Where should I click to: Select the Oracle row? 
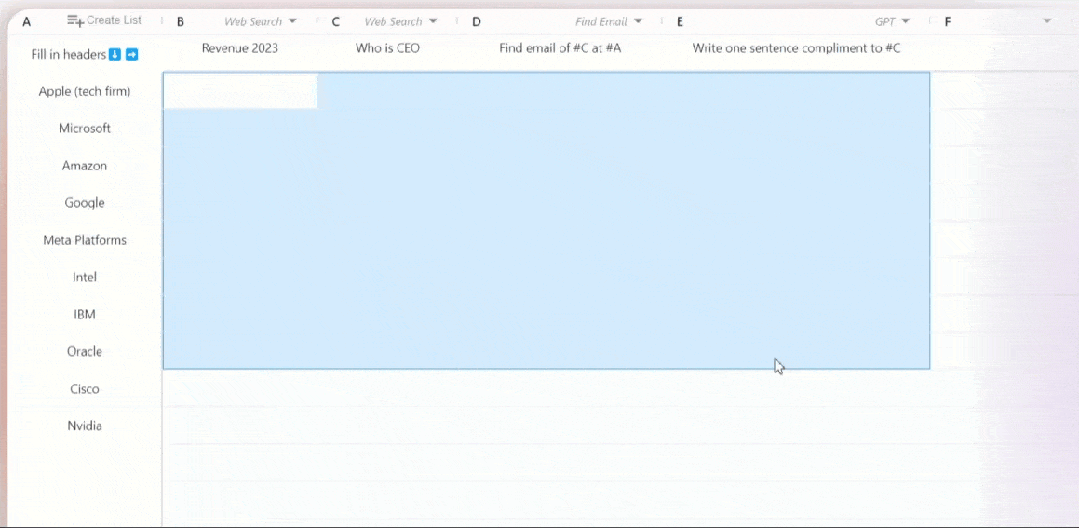tap(85, 351)
